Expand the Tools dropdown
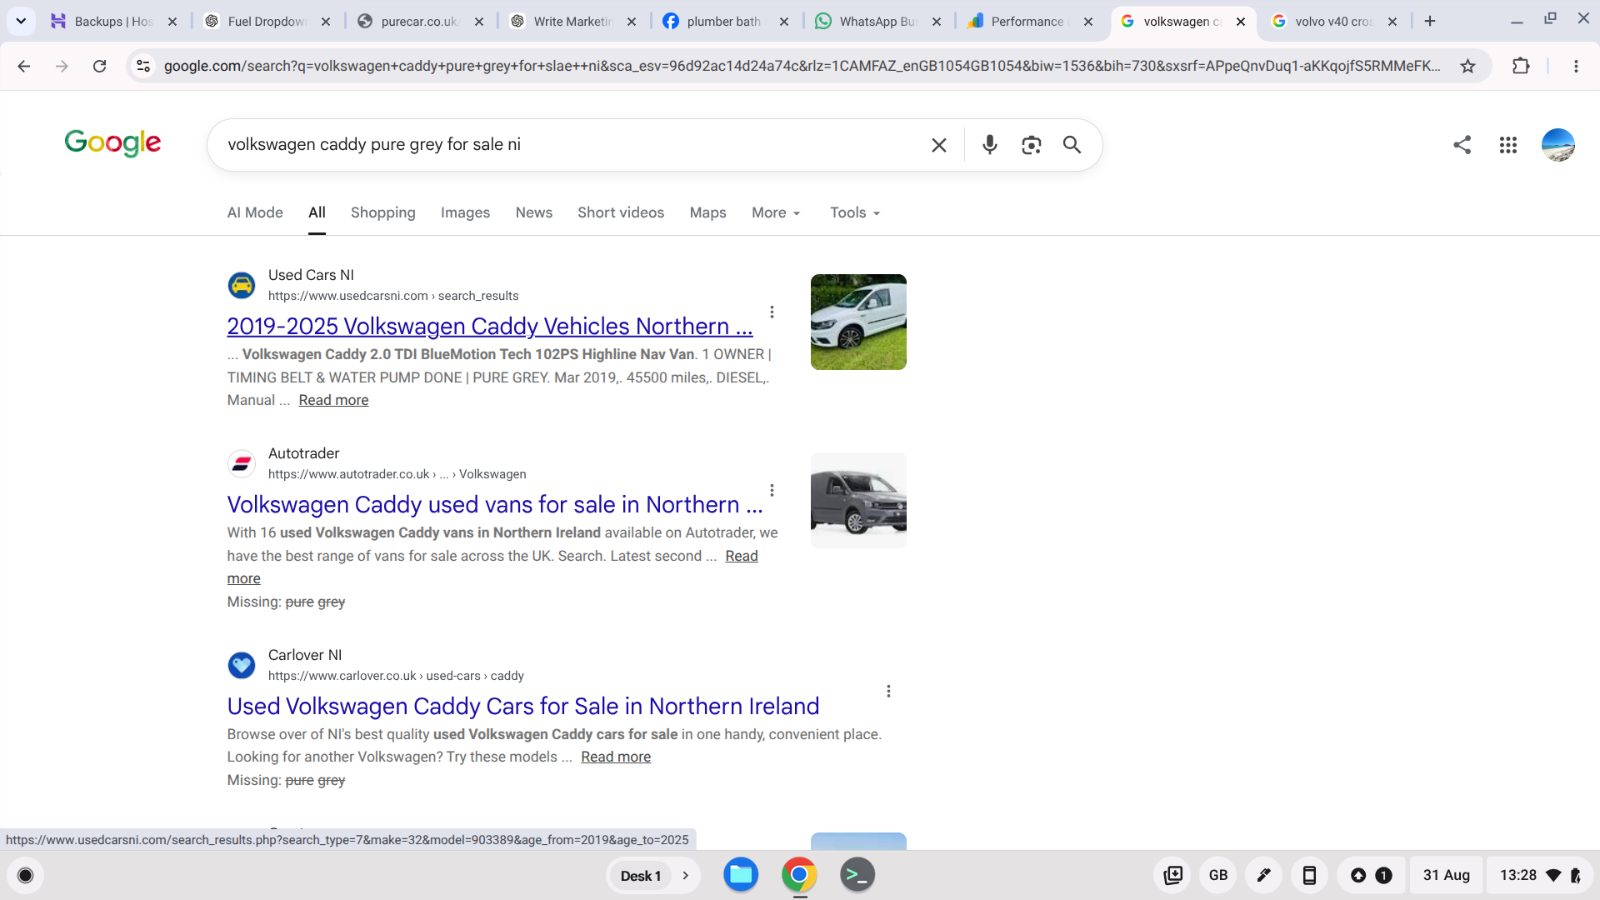The height and width of the screenshot is (900, 1600). tap(855, 213)
